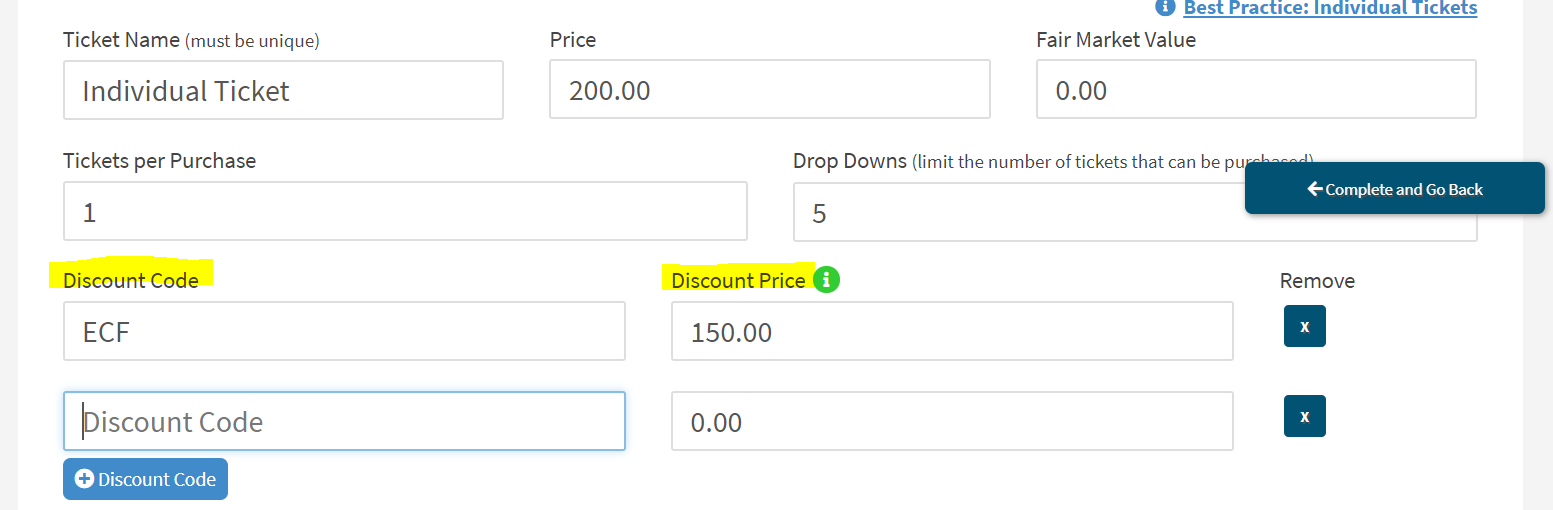The image size is (1553, 510).
Task: Select the Fair Market Value input
Action: click(1255, 90)
